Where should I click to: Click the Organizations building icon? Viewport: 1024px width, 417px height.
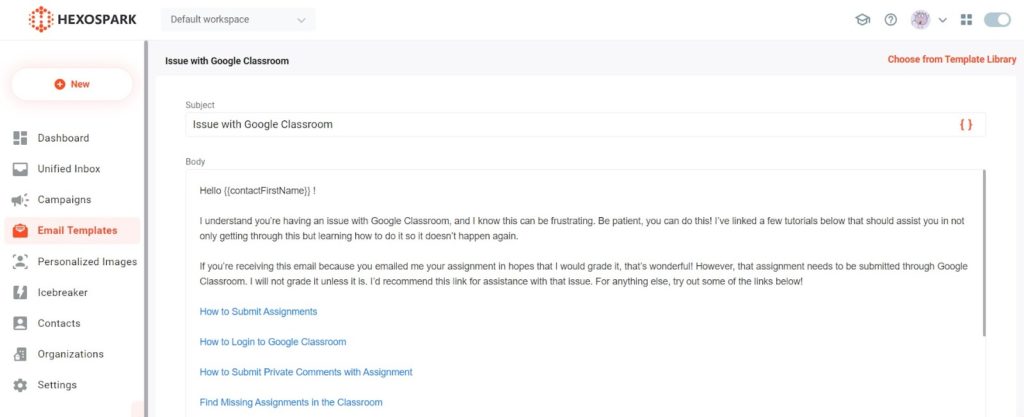(x=20, y=354)
